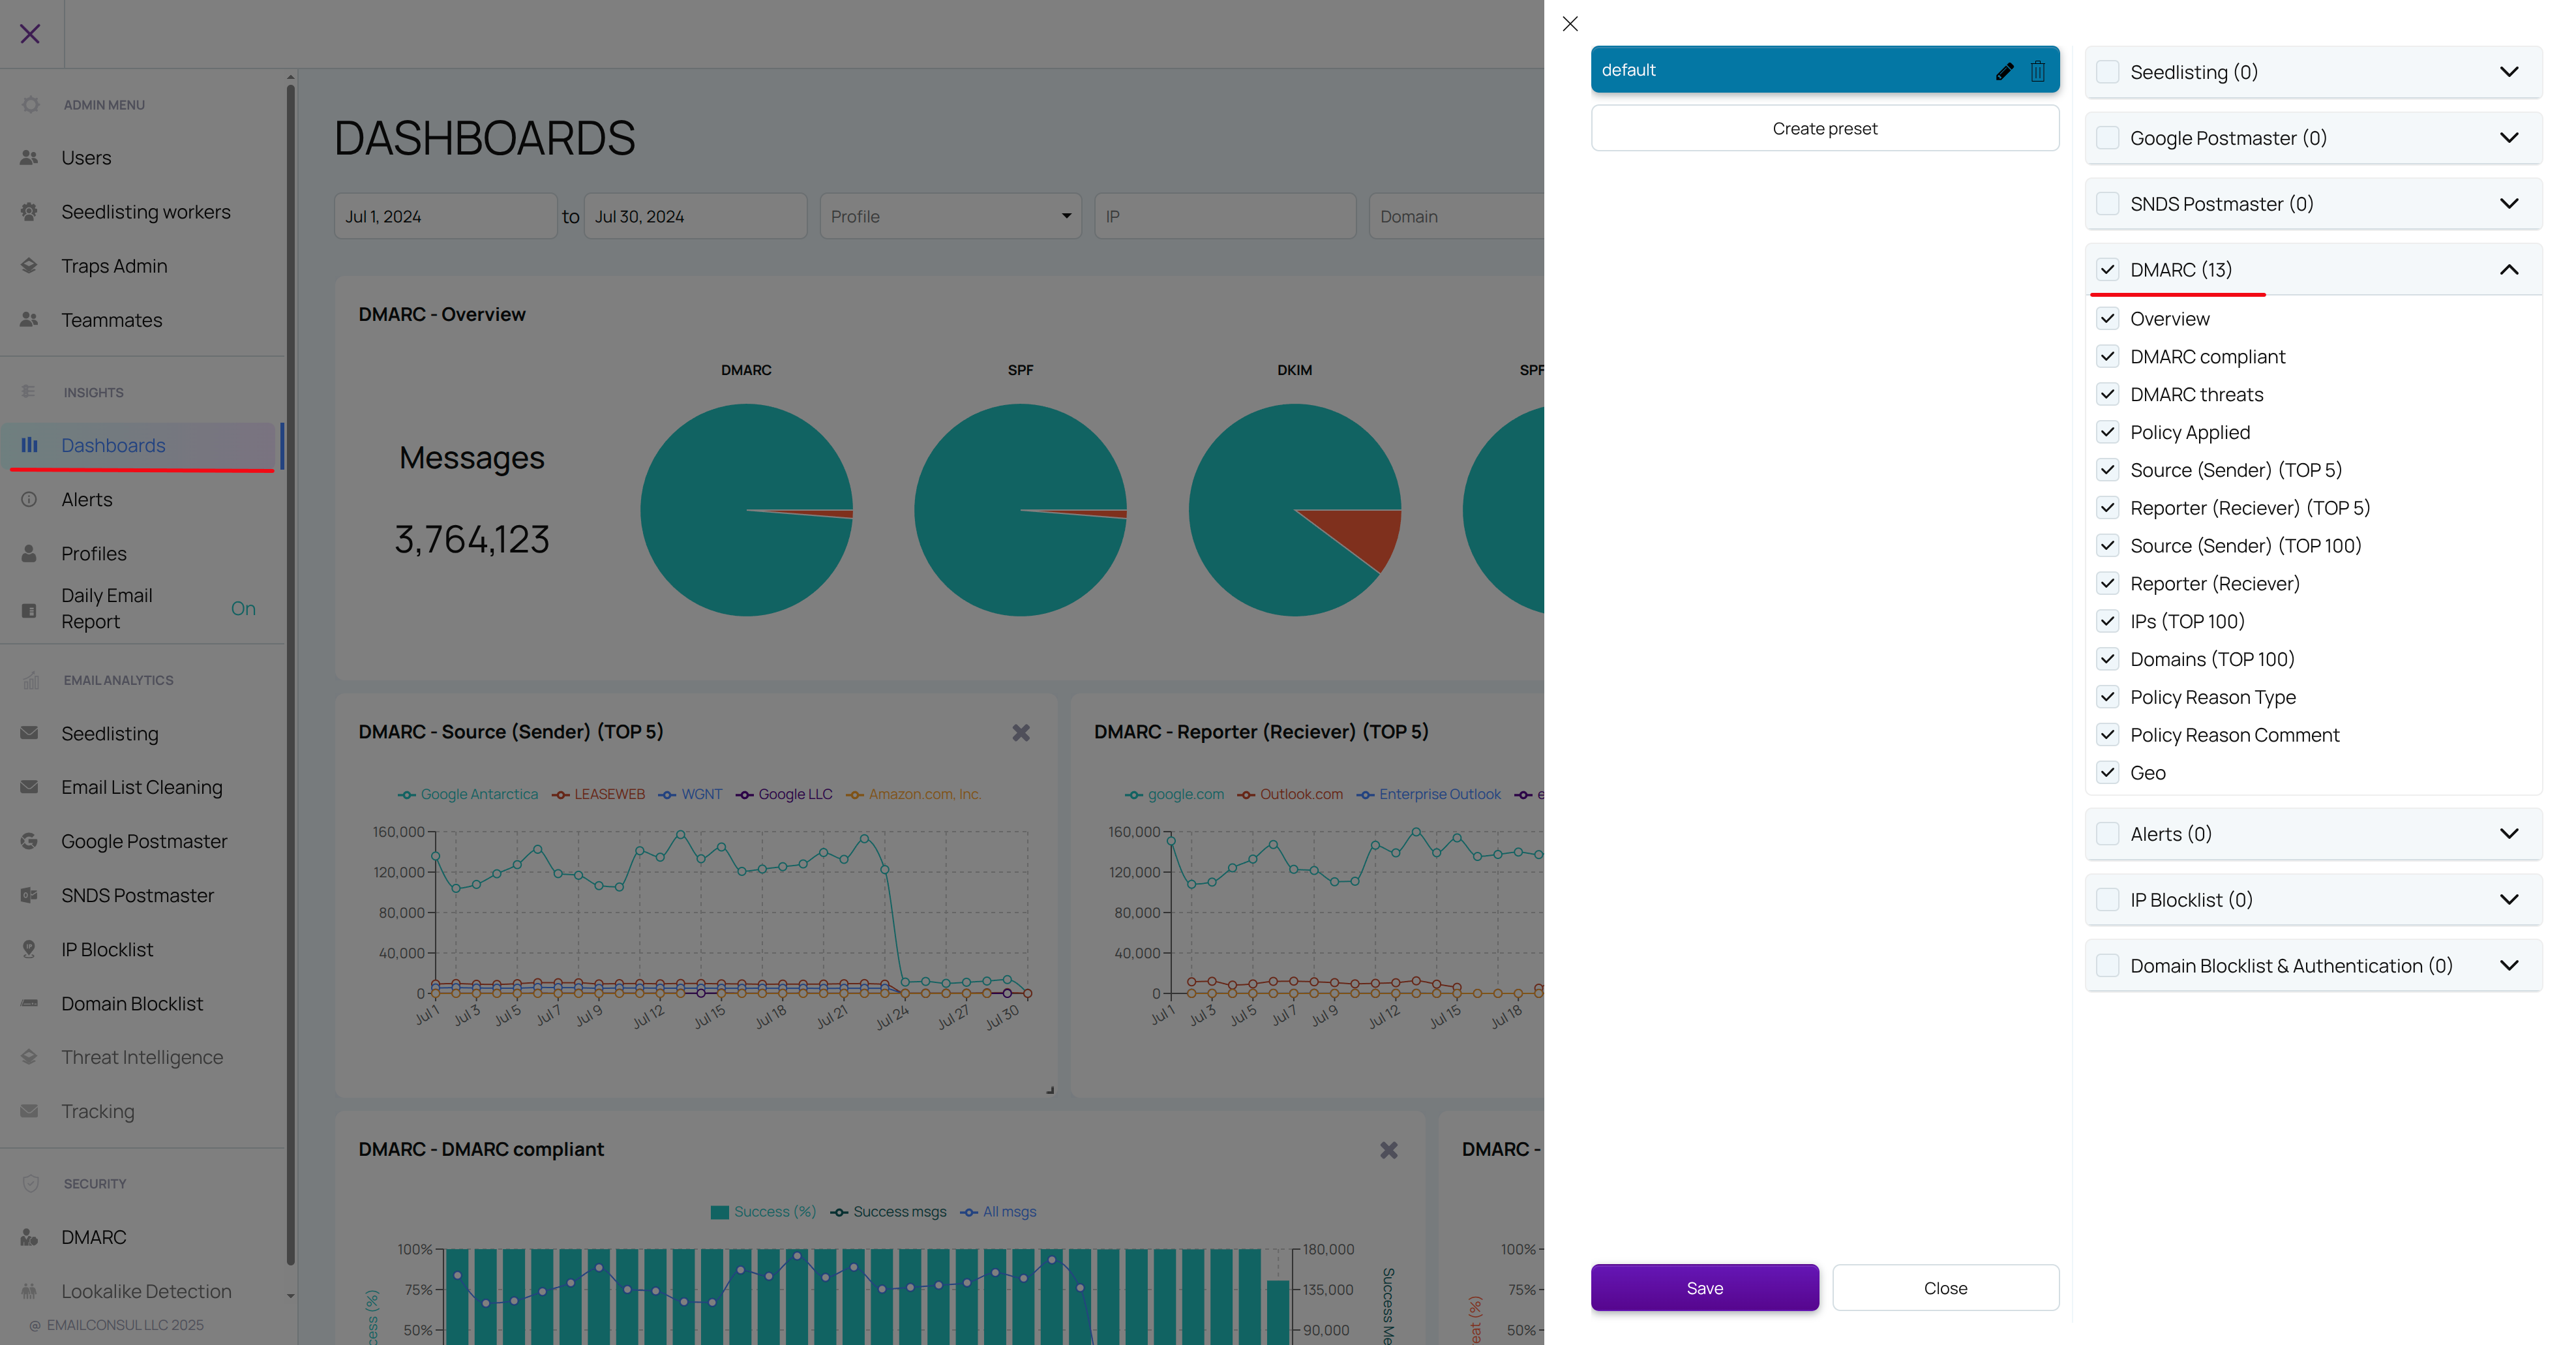The height and width of the screenshot is (1345, 2576).
Task: Expand the Alerts (0) section chevron
Action: pos(2508,834)
